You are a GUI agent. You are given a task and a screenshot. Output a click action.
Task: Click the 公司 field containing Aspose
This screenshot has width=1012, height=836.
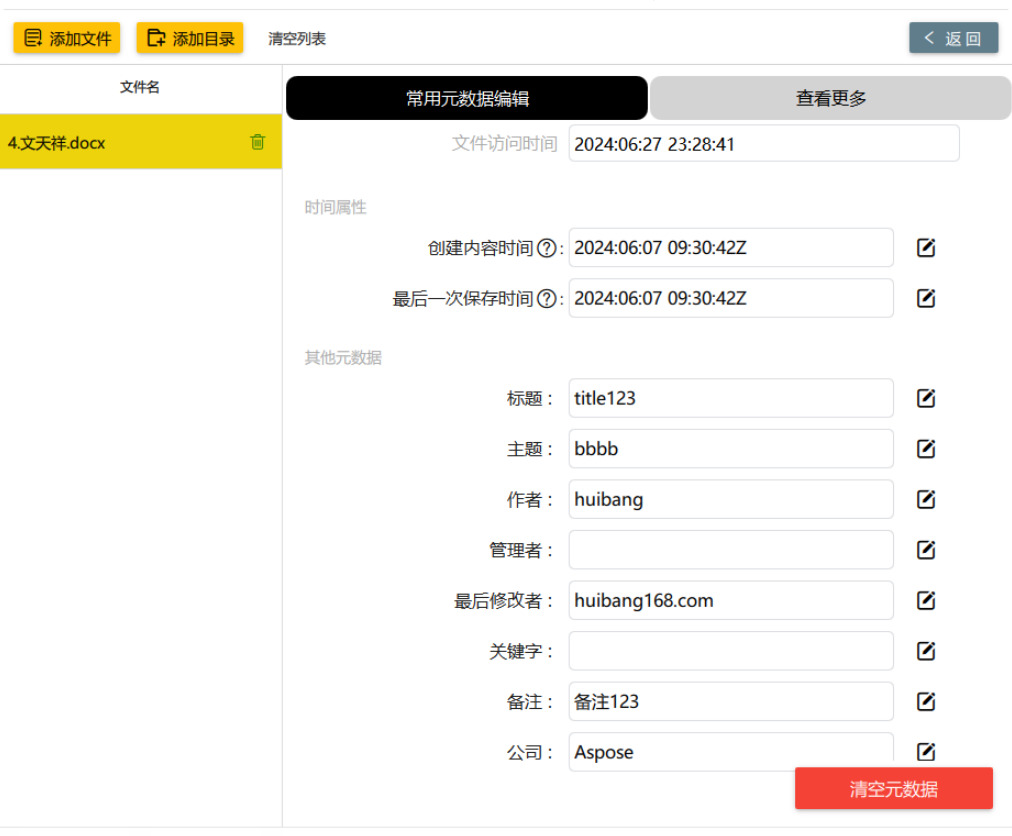731,751
